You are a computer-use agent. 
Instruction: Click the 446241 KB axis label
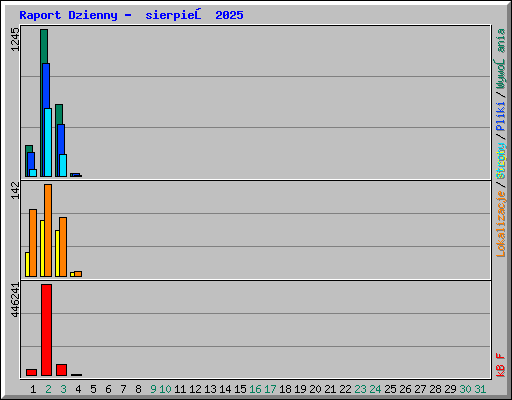[x=15, y=300]
